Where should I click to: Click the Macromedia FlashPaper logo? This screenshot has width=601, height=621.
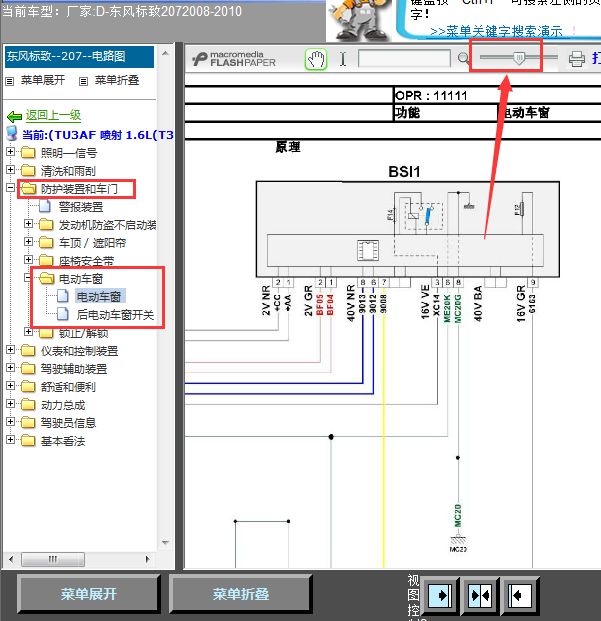234,59
